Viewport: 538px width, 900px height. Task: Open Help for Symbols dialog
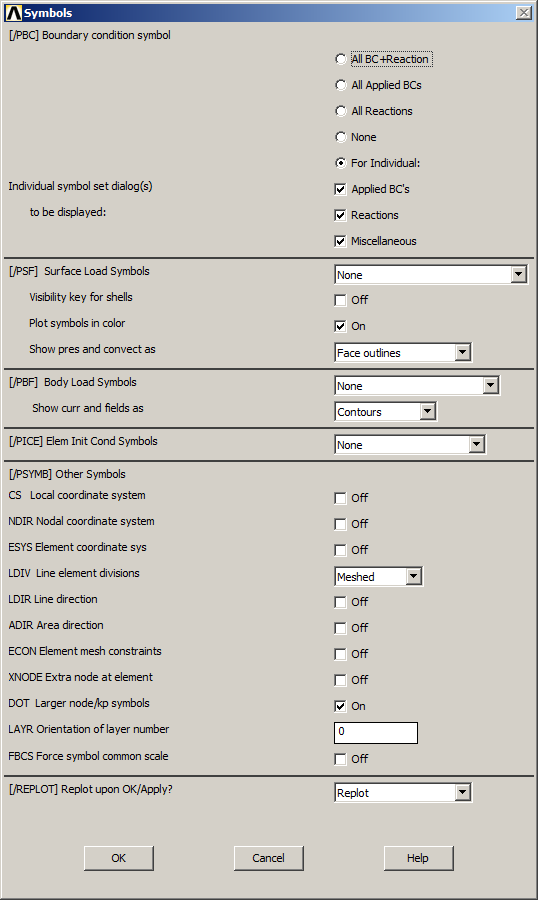click(419, 858)
